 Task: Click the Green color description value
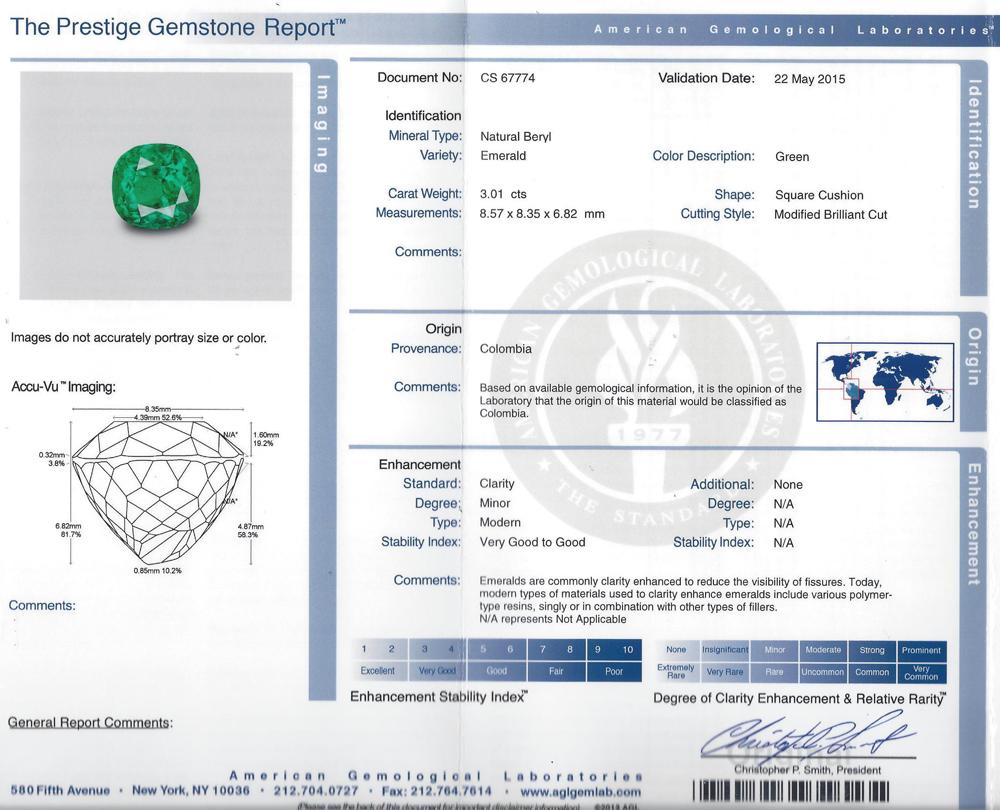[x=792, y=157]
